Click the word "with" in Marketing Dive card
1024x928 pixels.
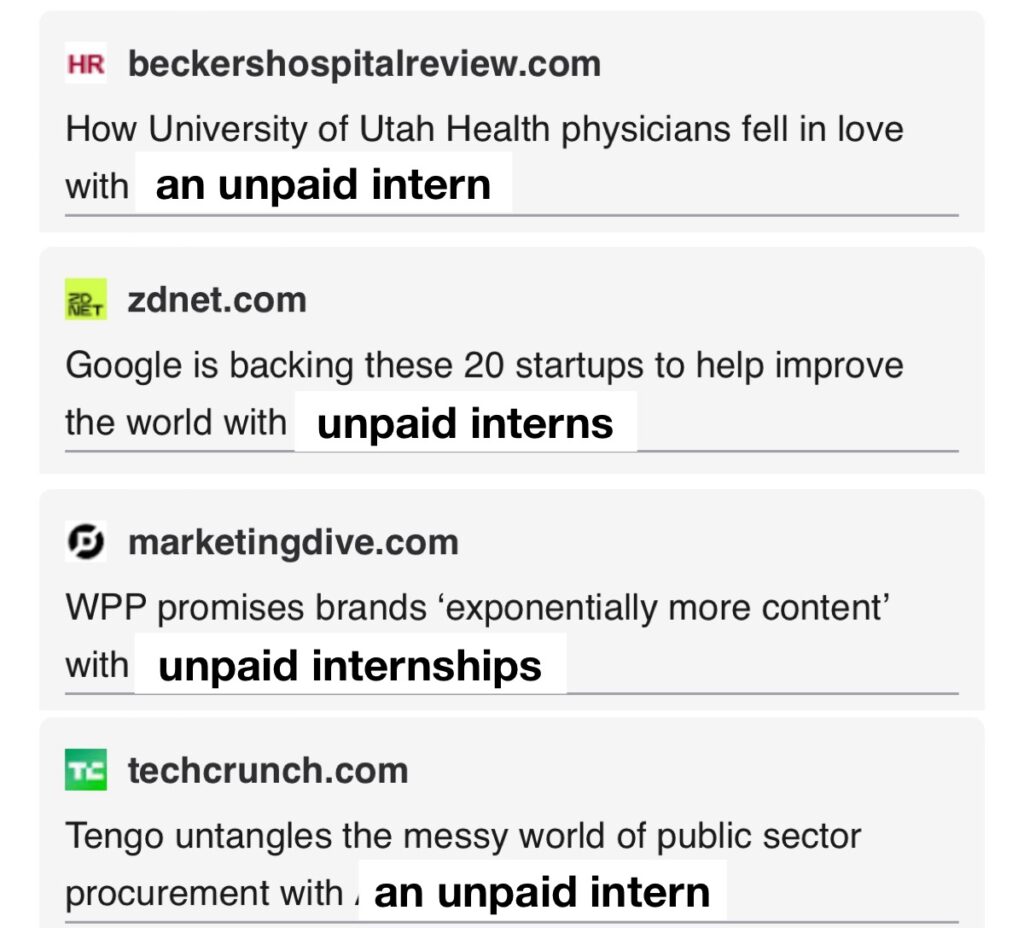(97, 665)
